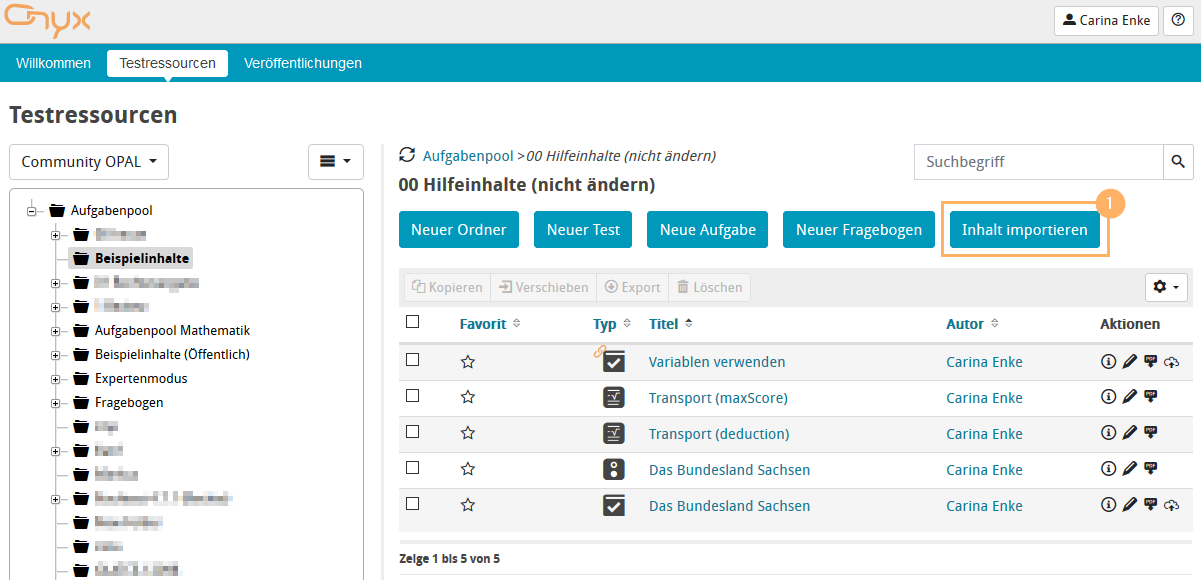Check the box for Variablen verwenden row
The height and width of the screenshot is (580, 1201).
[x=412, y=360]
